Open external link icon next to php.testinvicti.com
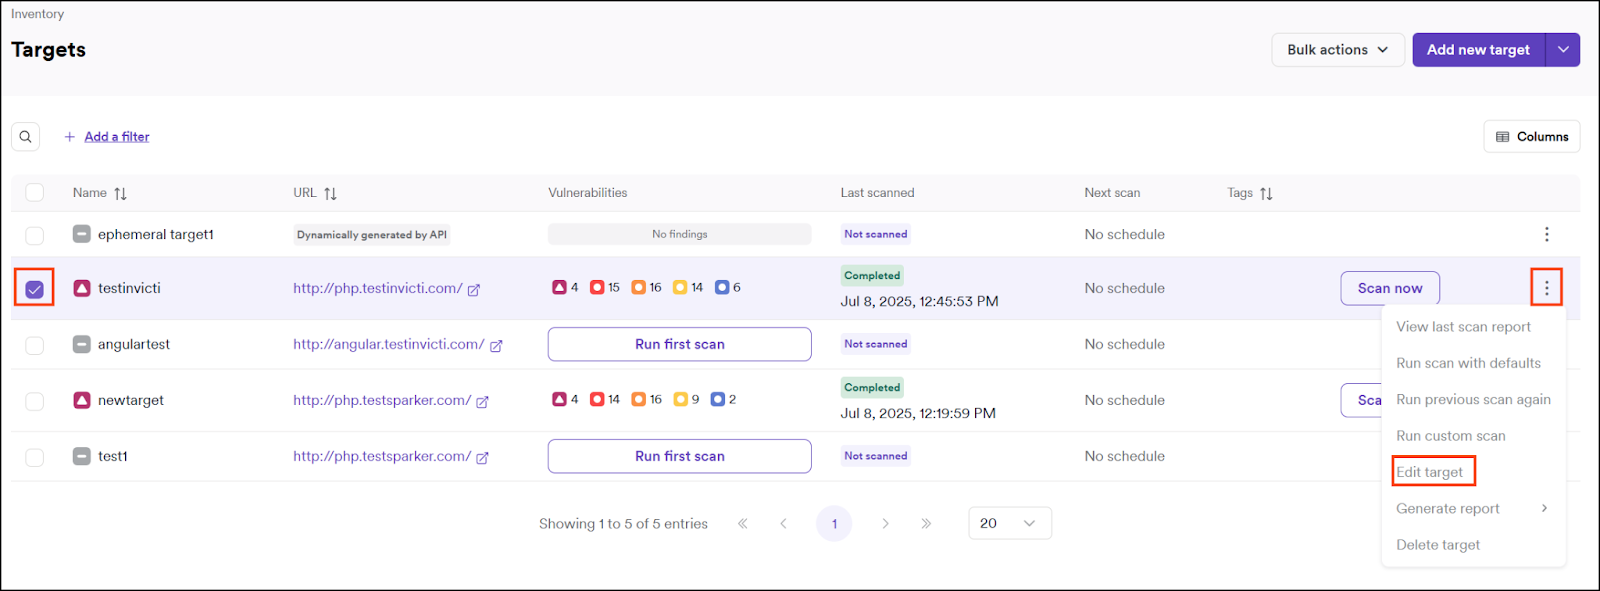Viewport: 1600px width, 591px height. tap(474, 290)
